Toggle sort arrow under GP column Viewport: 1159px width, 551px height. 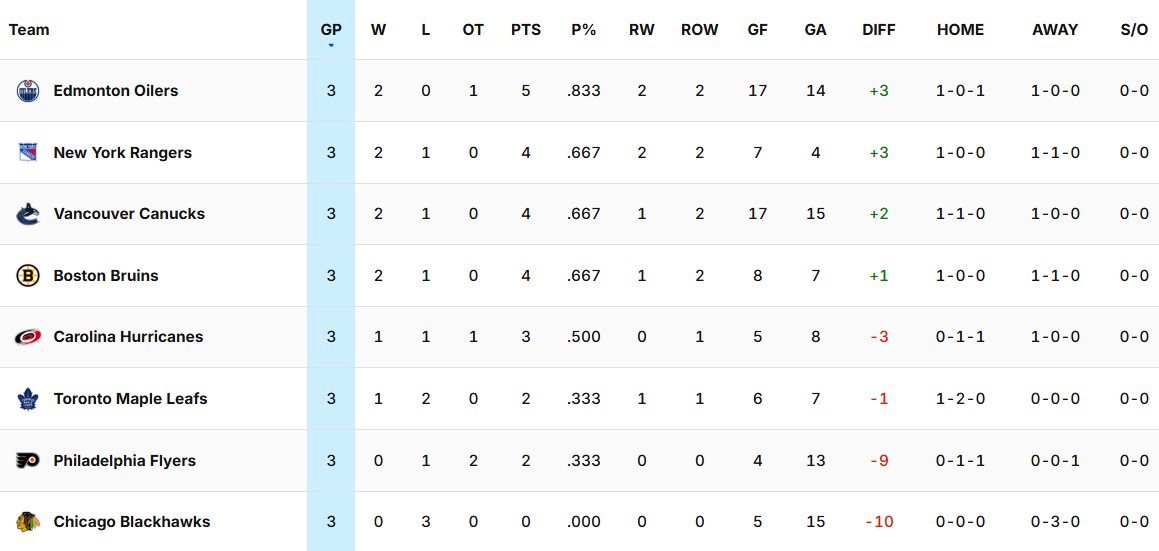click(x=331, y=46)
